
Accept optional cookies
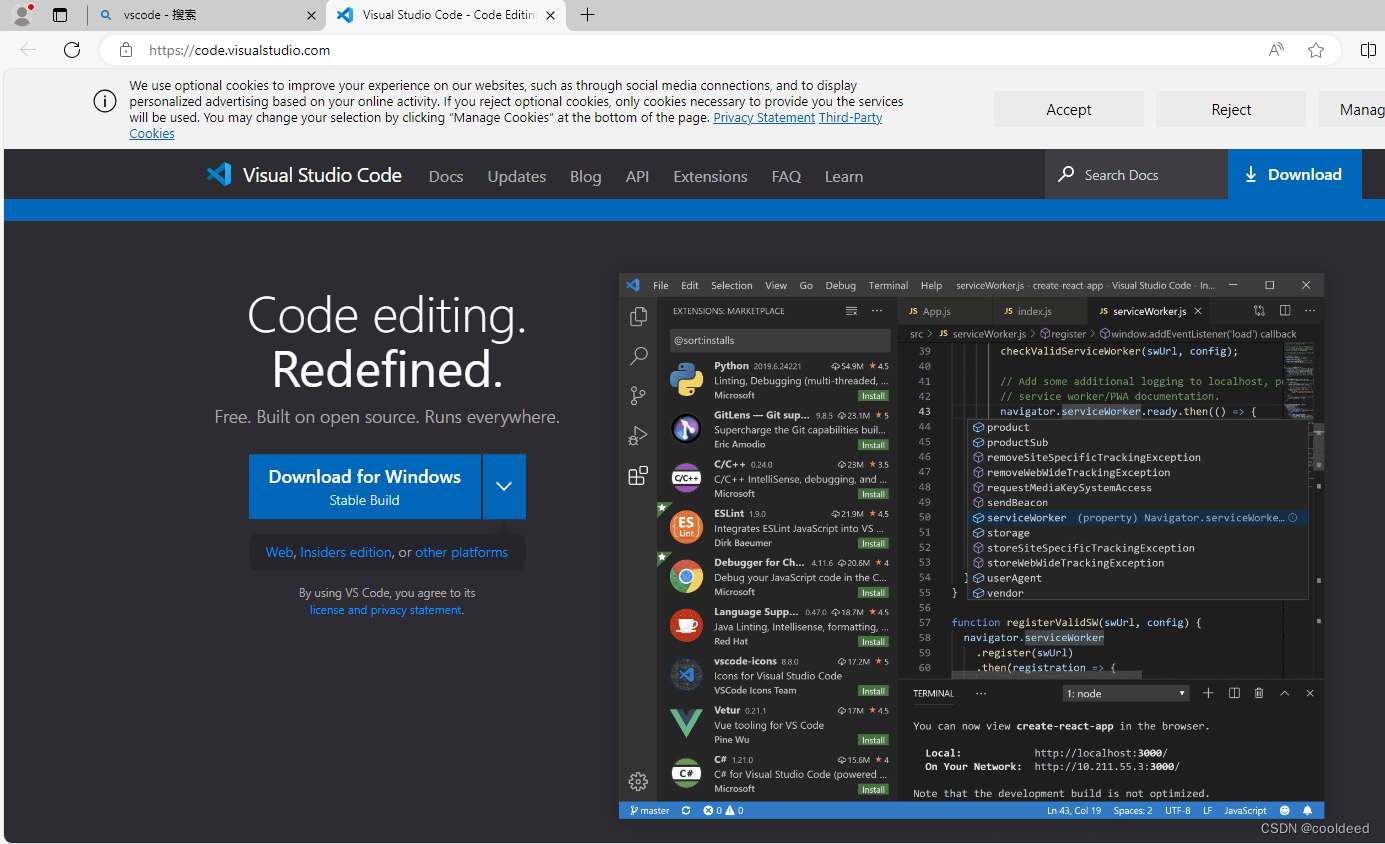(x=1069, y=110)
